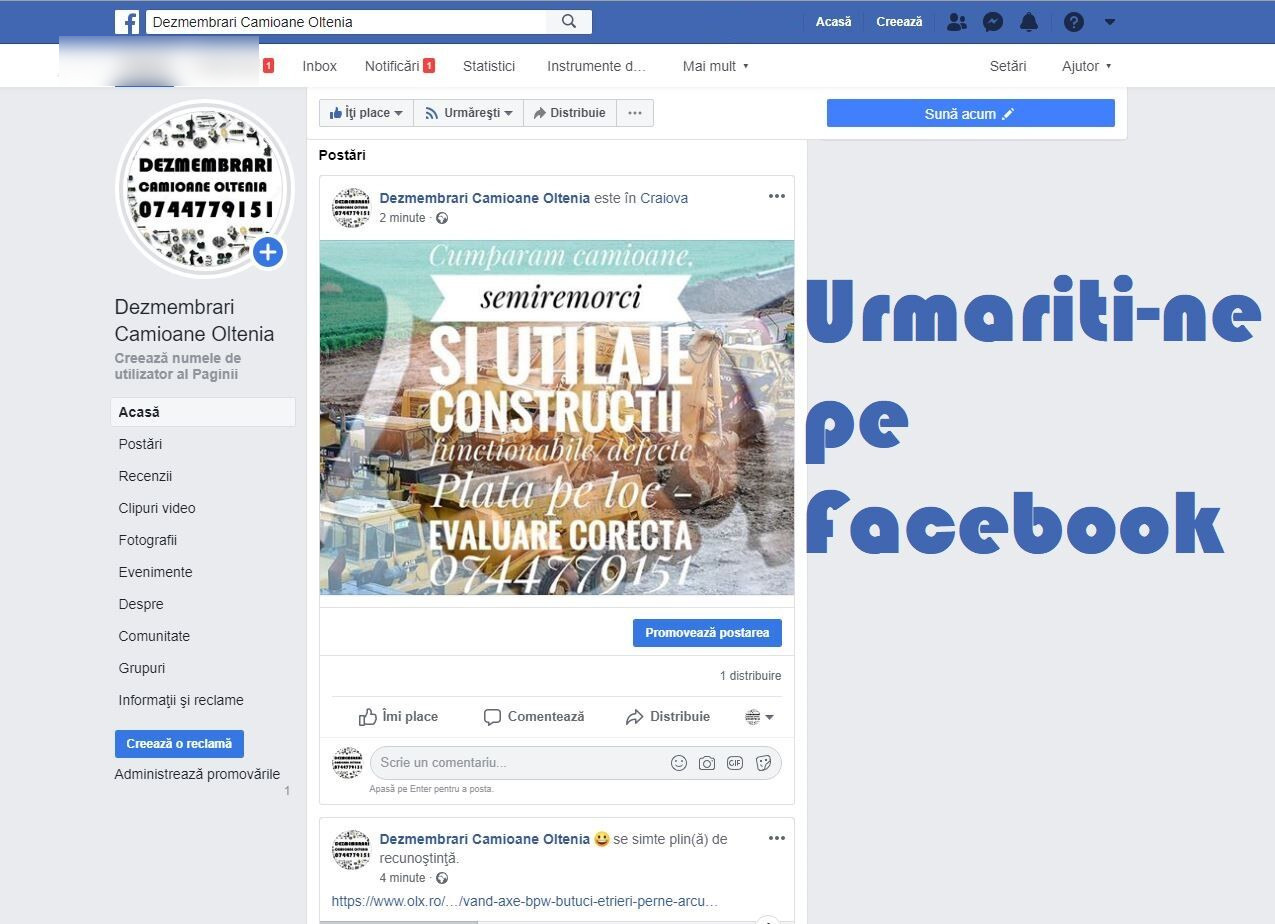The width and height of the screenshot is (1275, 924).
Task: Click the Facebook logo icon
Action: pos(127,22)
